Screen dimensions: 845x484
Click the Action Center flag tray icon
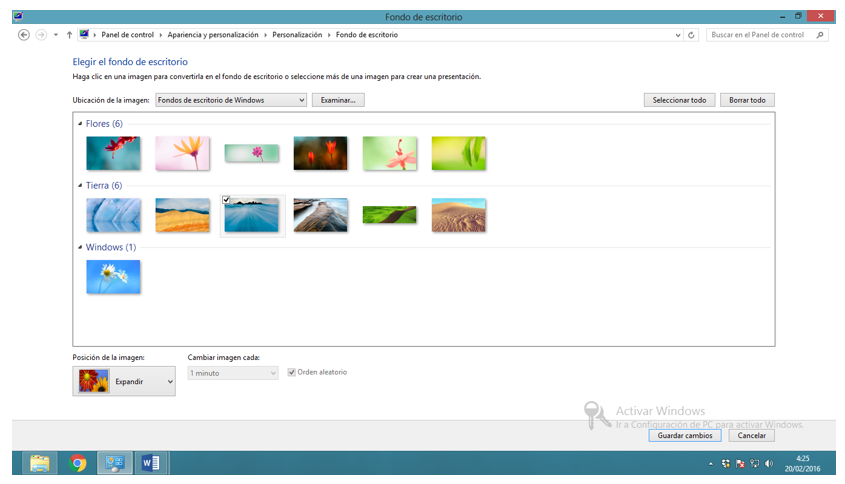740,464
